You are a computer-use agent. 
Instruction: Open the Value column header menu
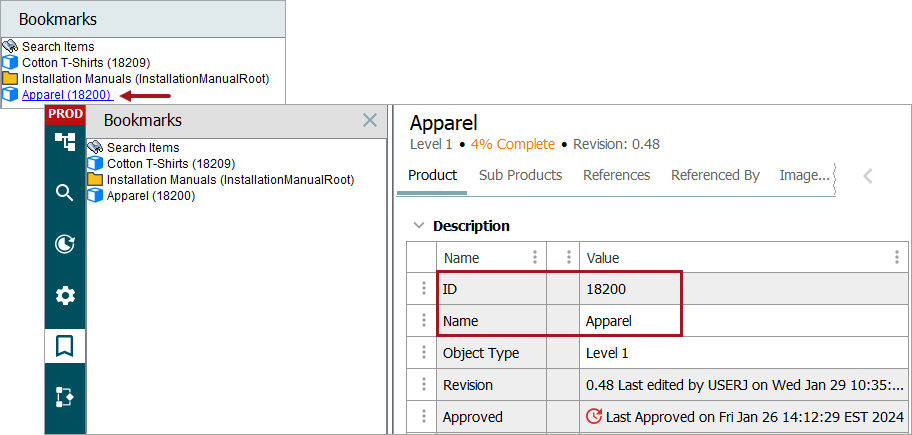(x=895, y=258)
